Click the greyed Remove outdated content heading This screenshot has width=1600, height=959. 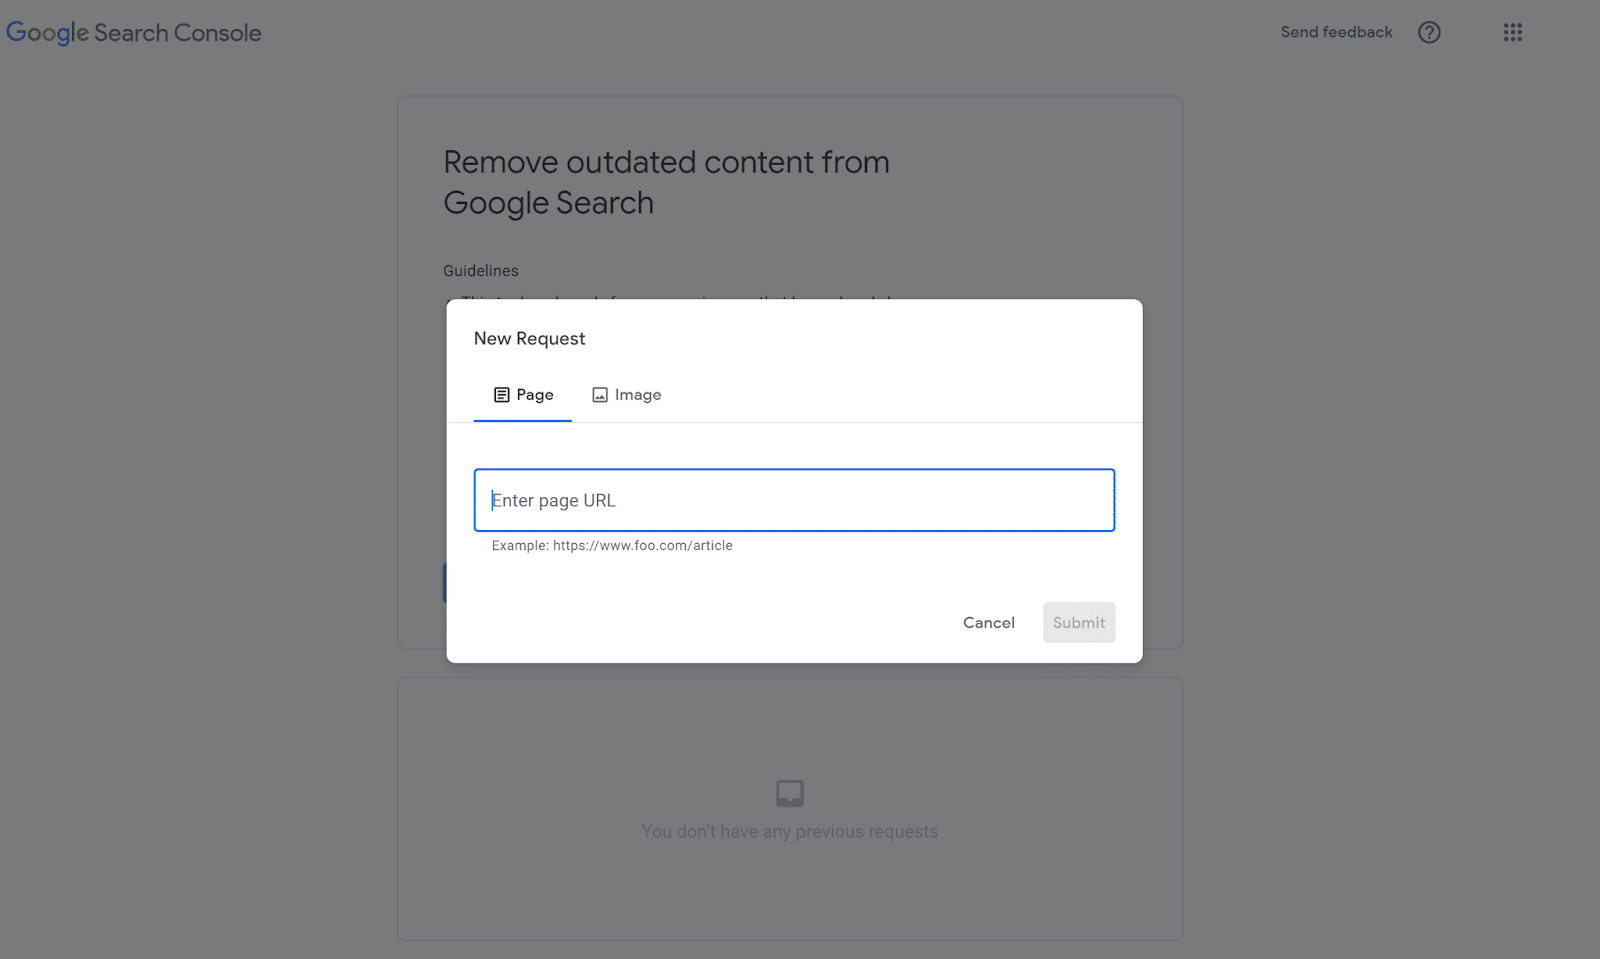[x=666, y=182]
